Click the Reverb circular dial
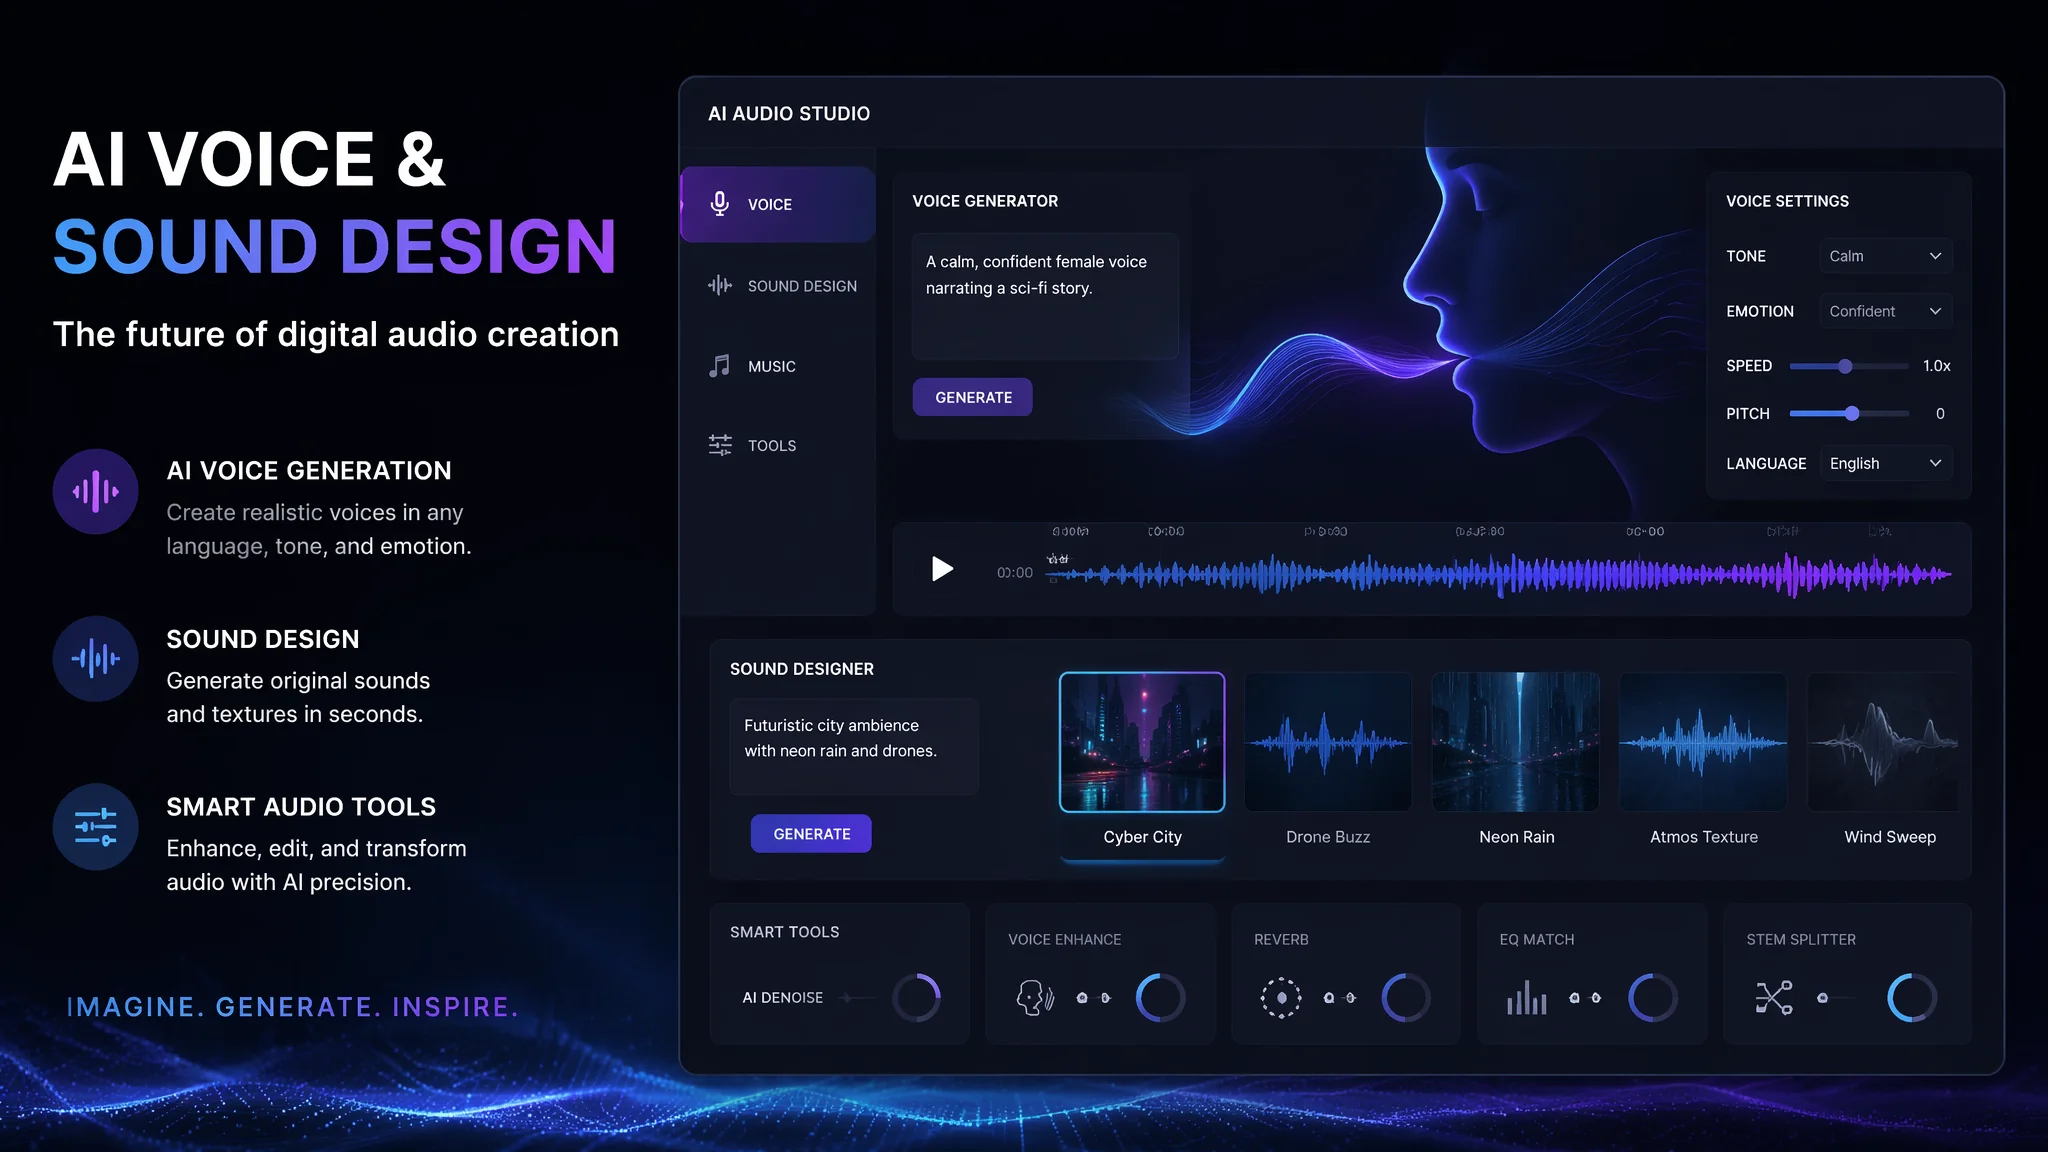This screenshot has width=2048, height=1152. point(1405,997)
